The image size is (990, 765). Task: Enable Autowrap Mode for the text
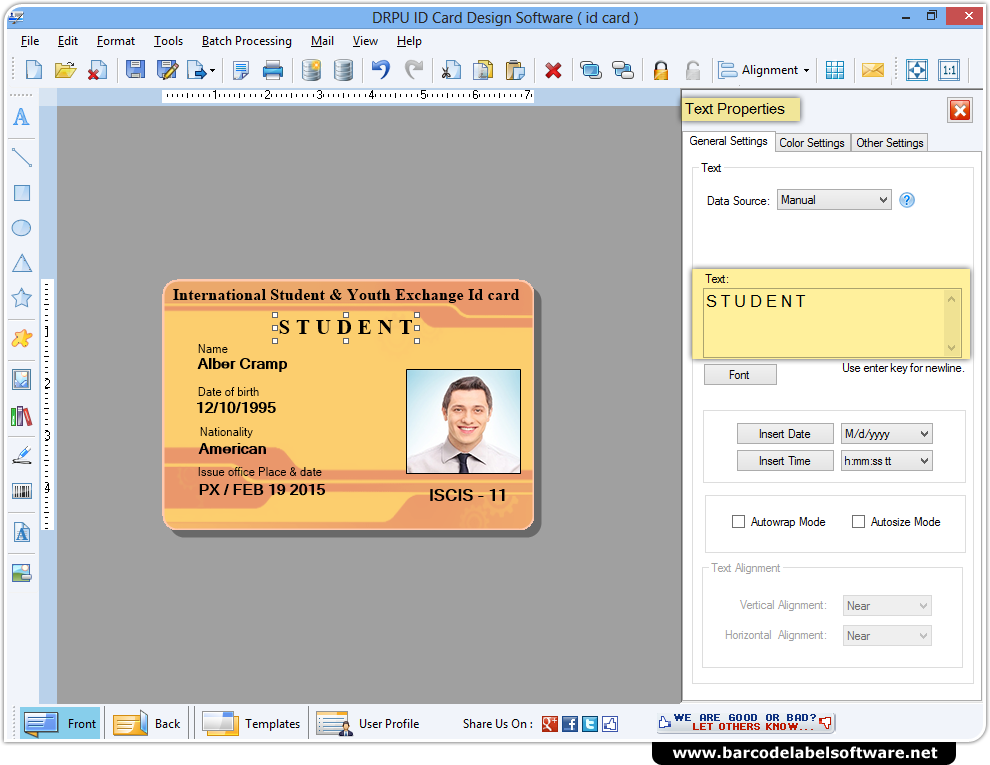click(x=738, y=521)
